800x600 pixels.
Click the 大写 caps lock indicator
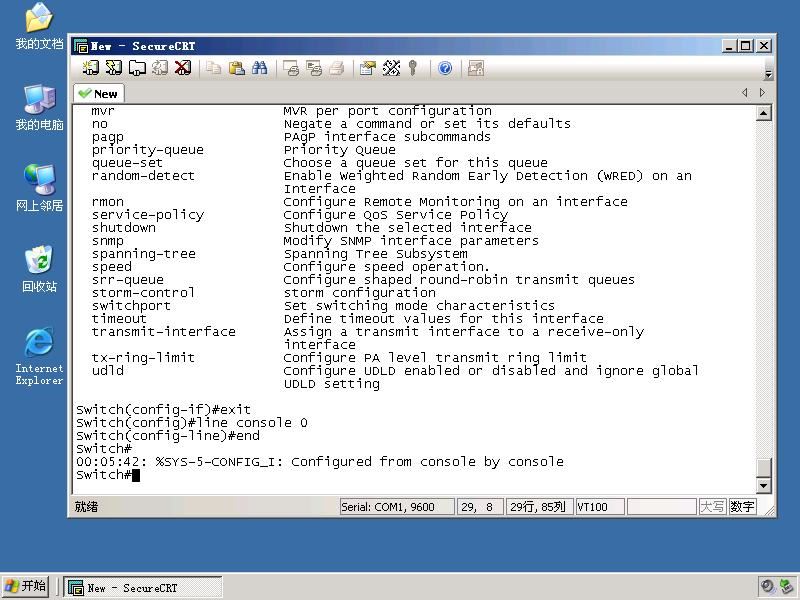[x=712, y=507]
